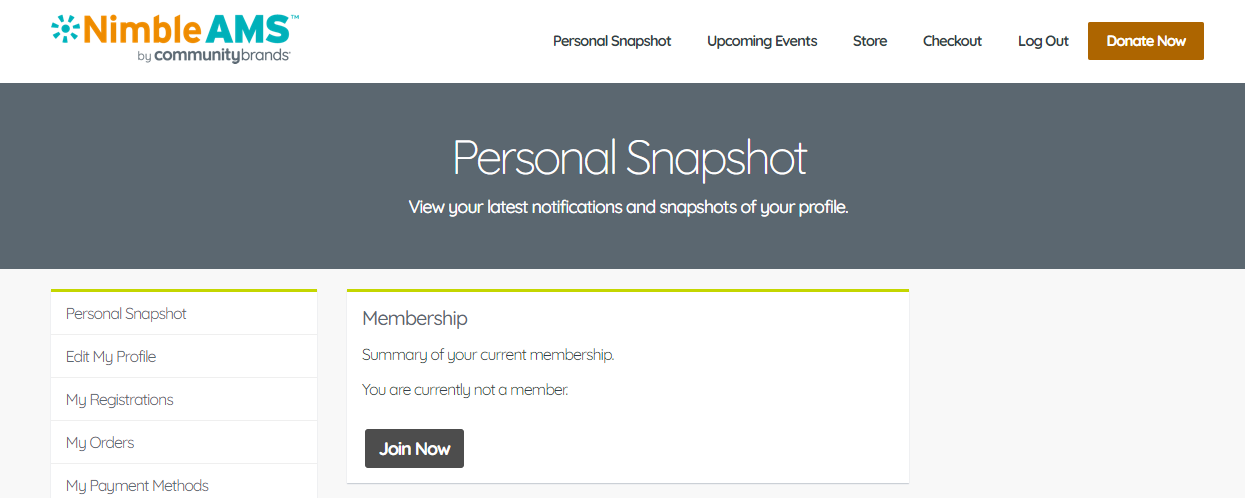The height and width of the screenshot is (498, 1245).
Task: Open the Store page from header
Action: click(870, 41)
